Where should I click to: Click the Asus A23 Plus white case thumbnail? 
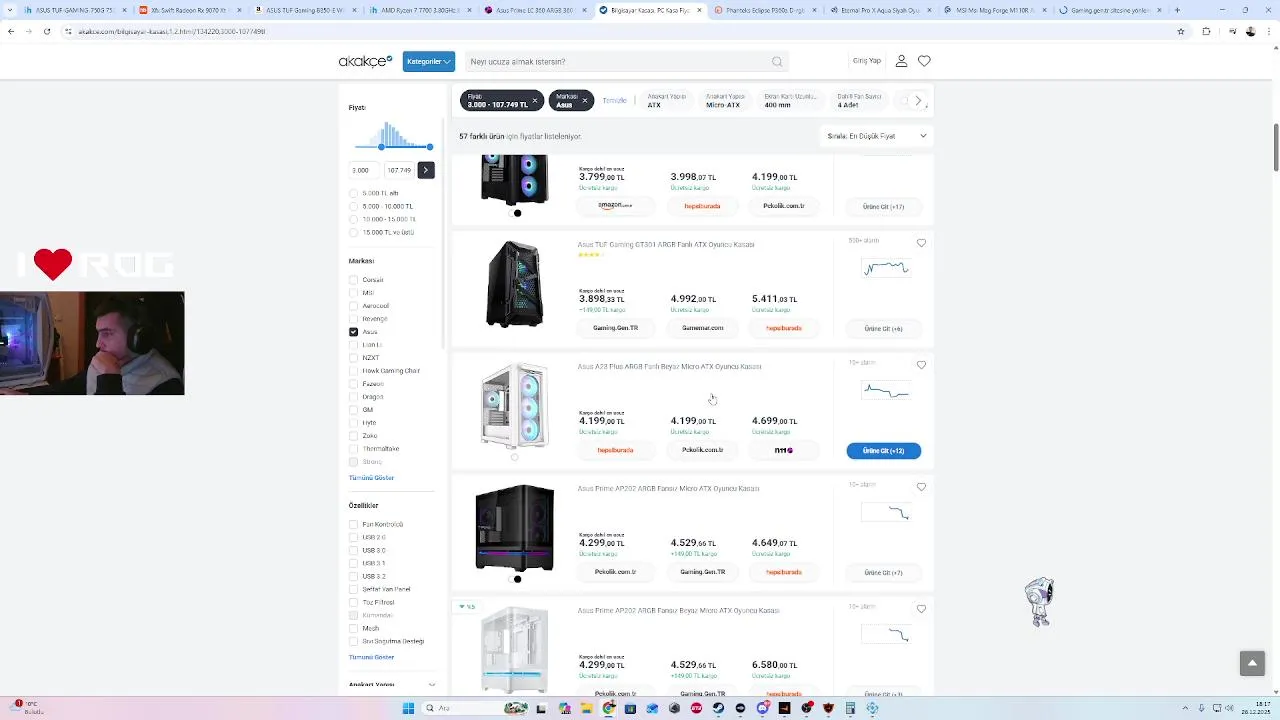pyautogui.click(x=514, y=406)
